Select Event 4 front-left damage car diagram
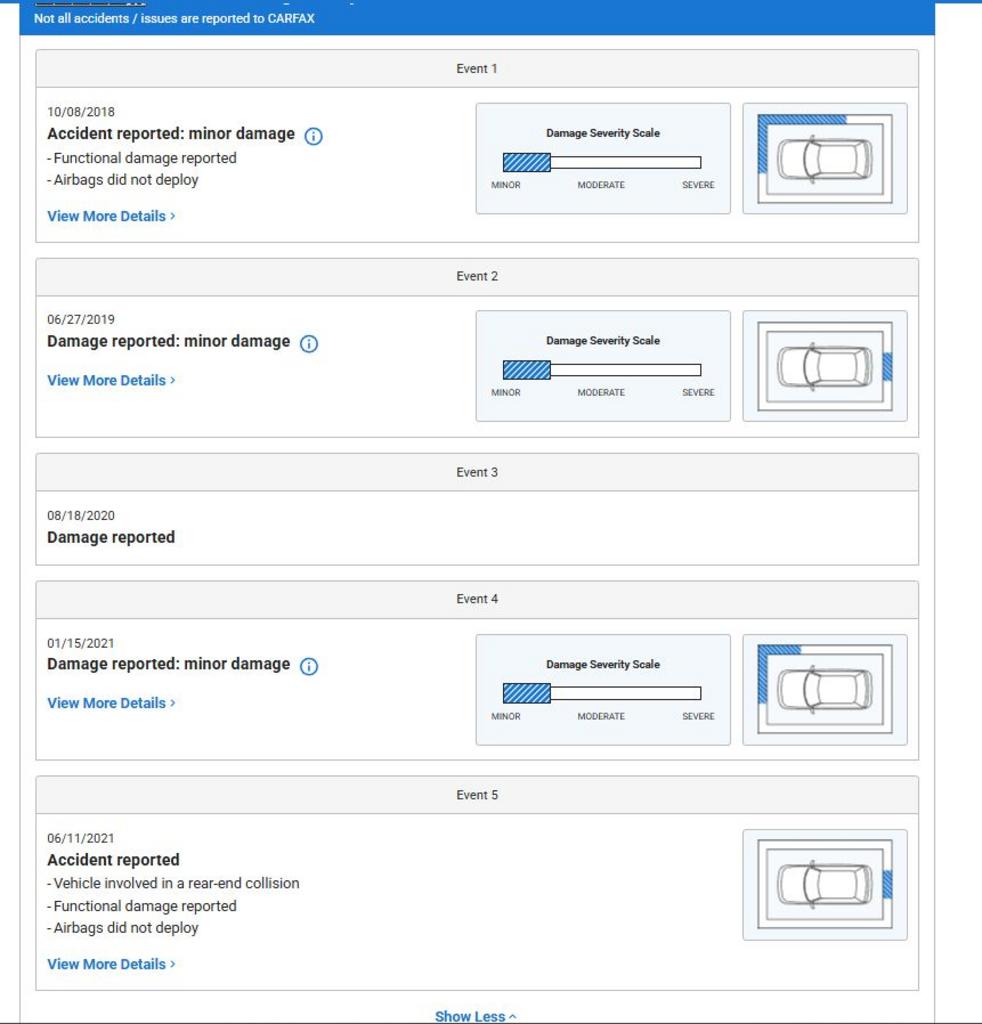Viewport: 982px width, 1024px height. (x=824, y=690)
